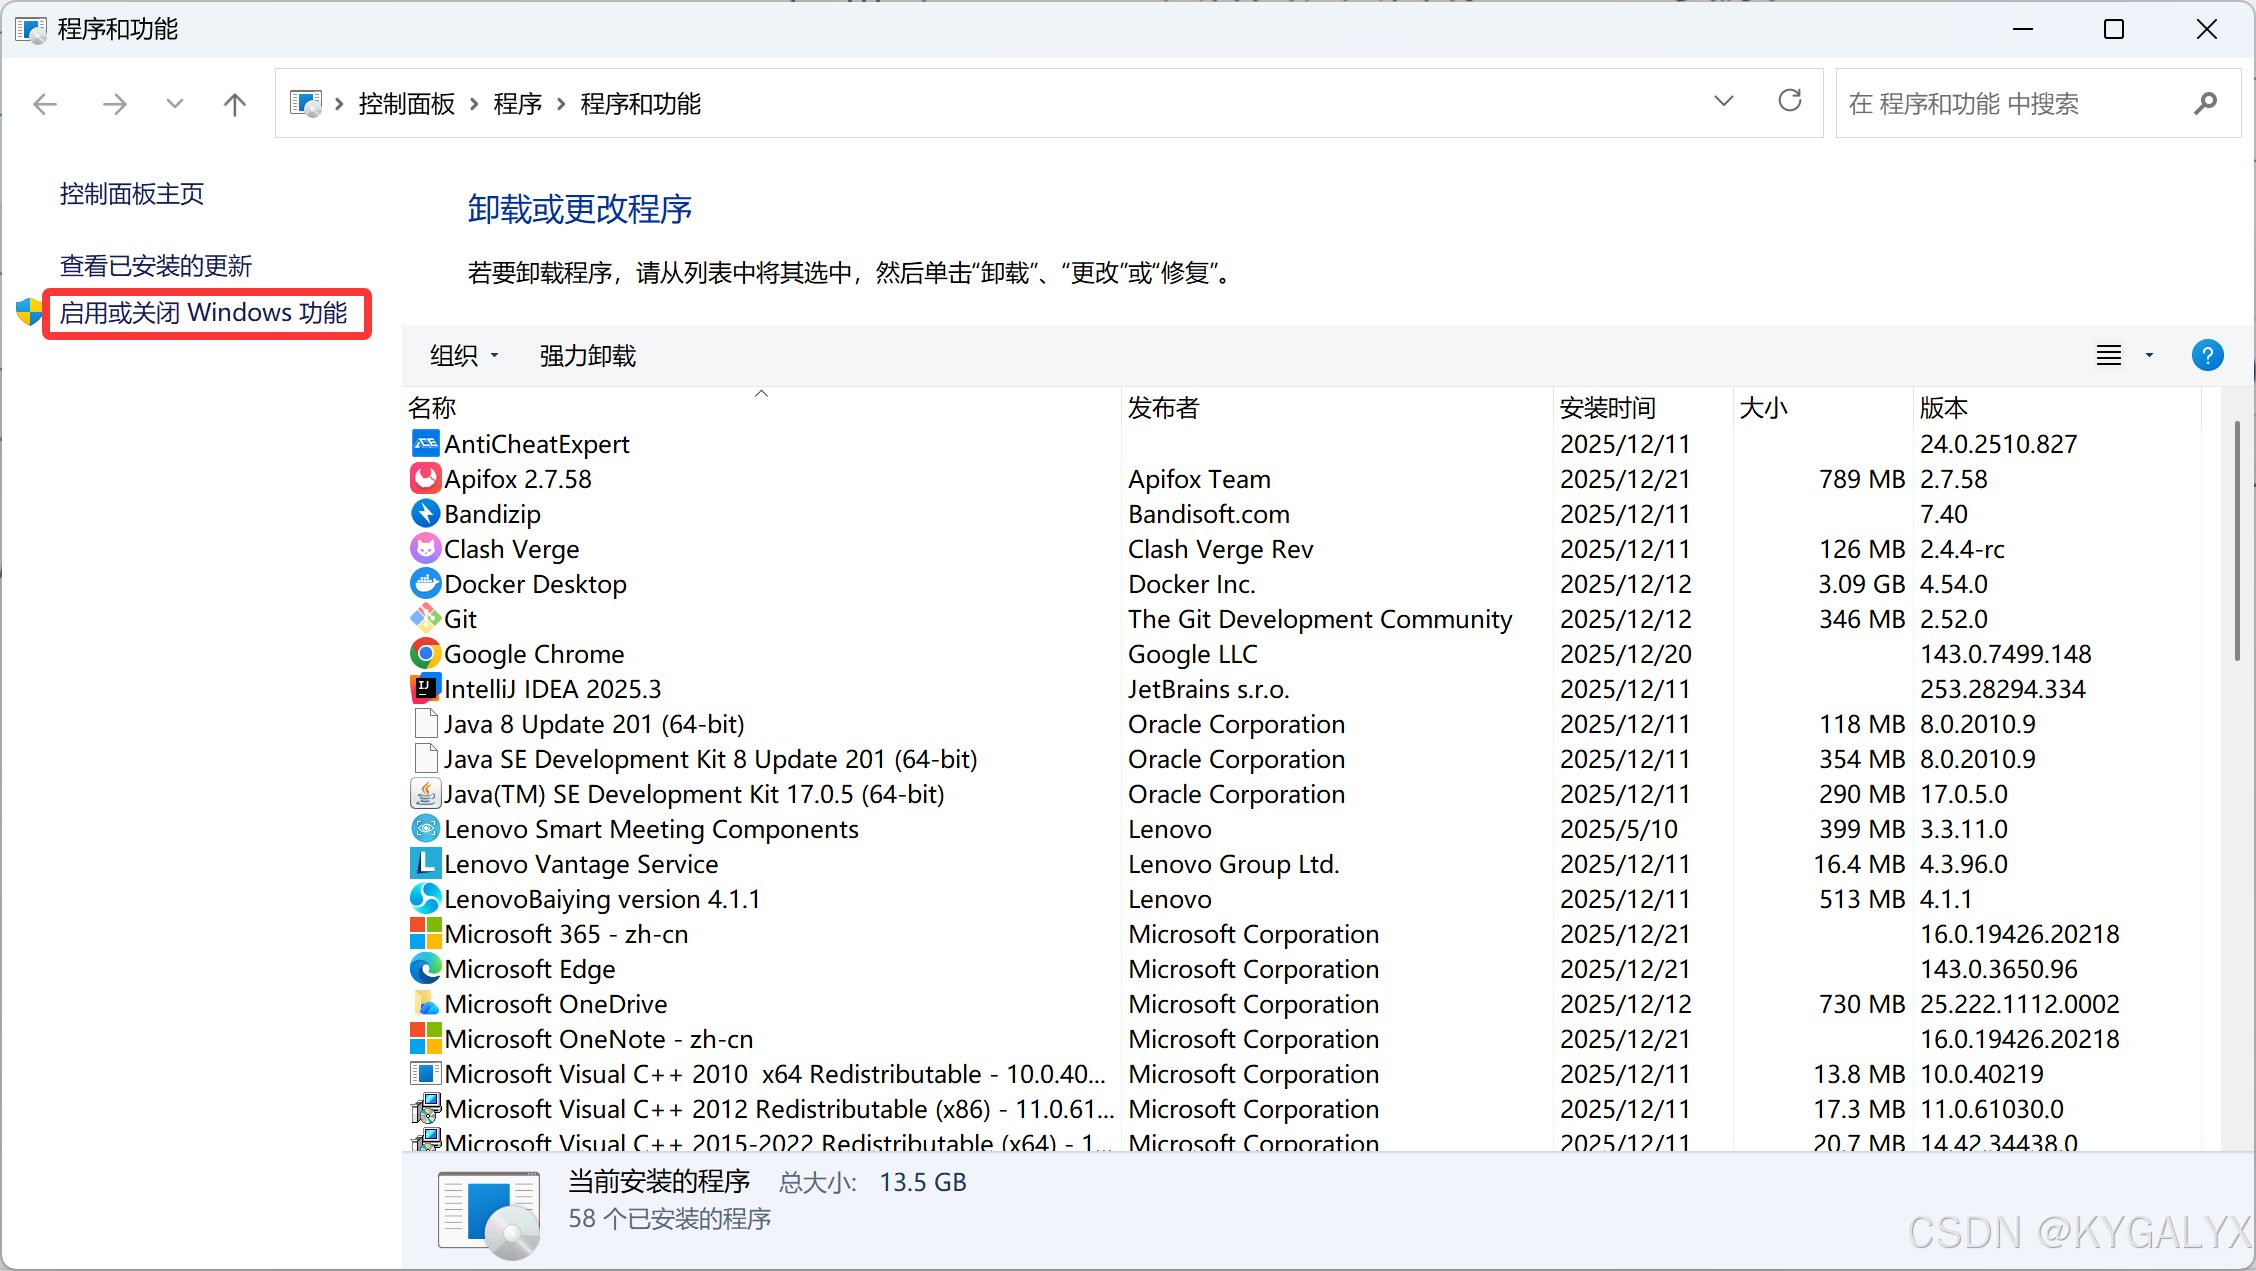Open the 组织 dropdown menu

pos(463,356)
